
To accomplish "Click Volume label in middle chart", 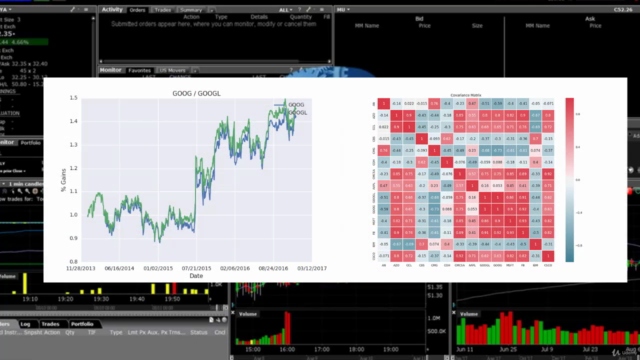I will pos(248,314).
